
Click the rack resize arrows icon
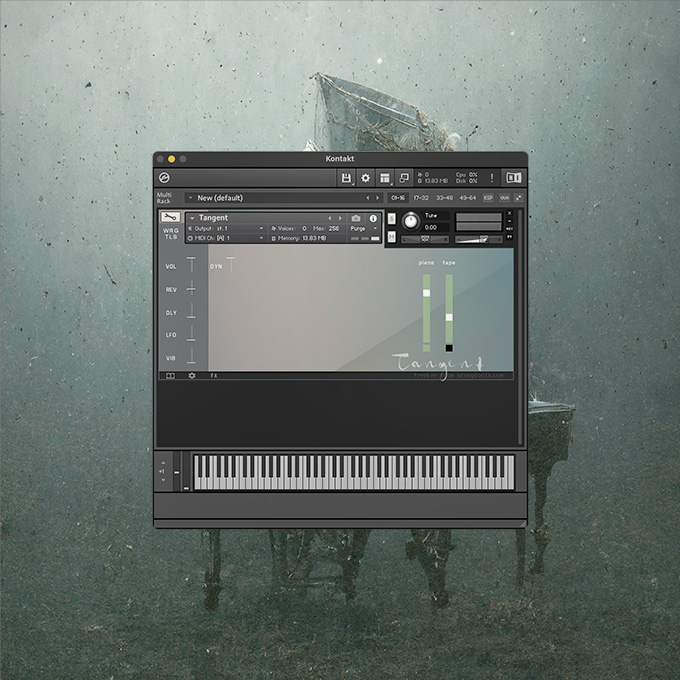coord(519,198)
